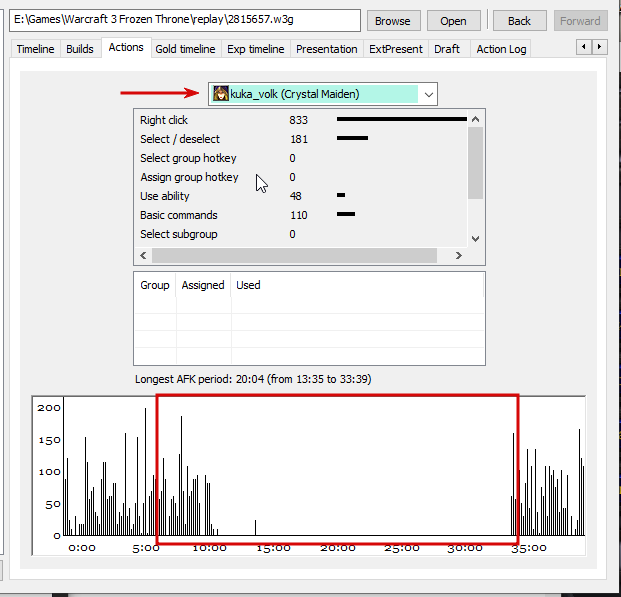621x597 pixels.
Task: Go Back to previous replay
Action: click(x=519, y=21)
